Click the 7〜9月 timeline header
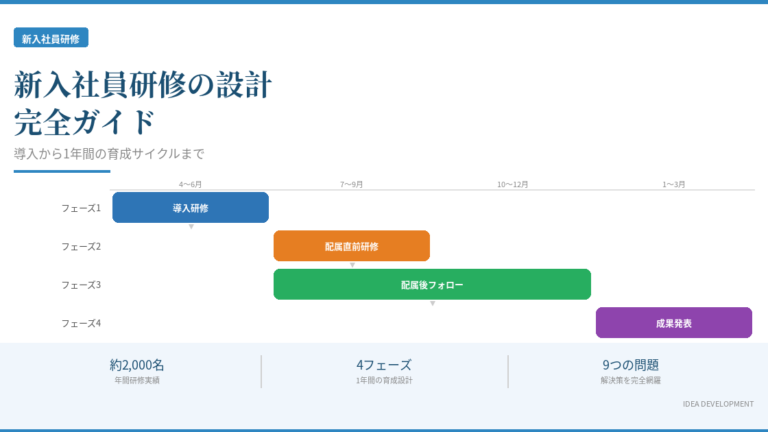The width and height of the screenshot is (768, 432). [x=351, y=184]
